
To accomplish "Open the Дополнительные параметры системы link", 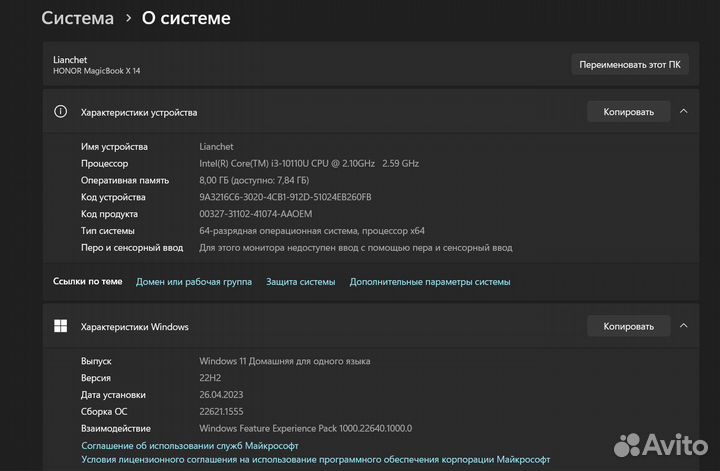I will pyautogui.click(x=430, y=282).
